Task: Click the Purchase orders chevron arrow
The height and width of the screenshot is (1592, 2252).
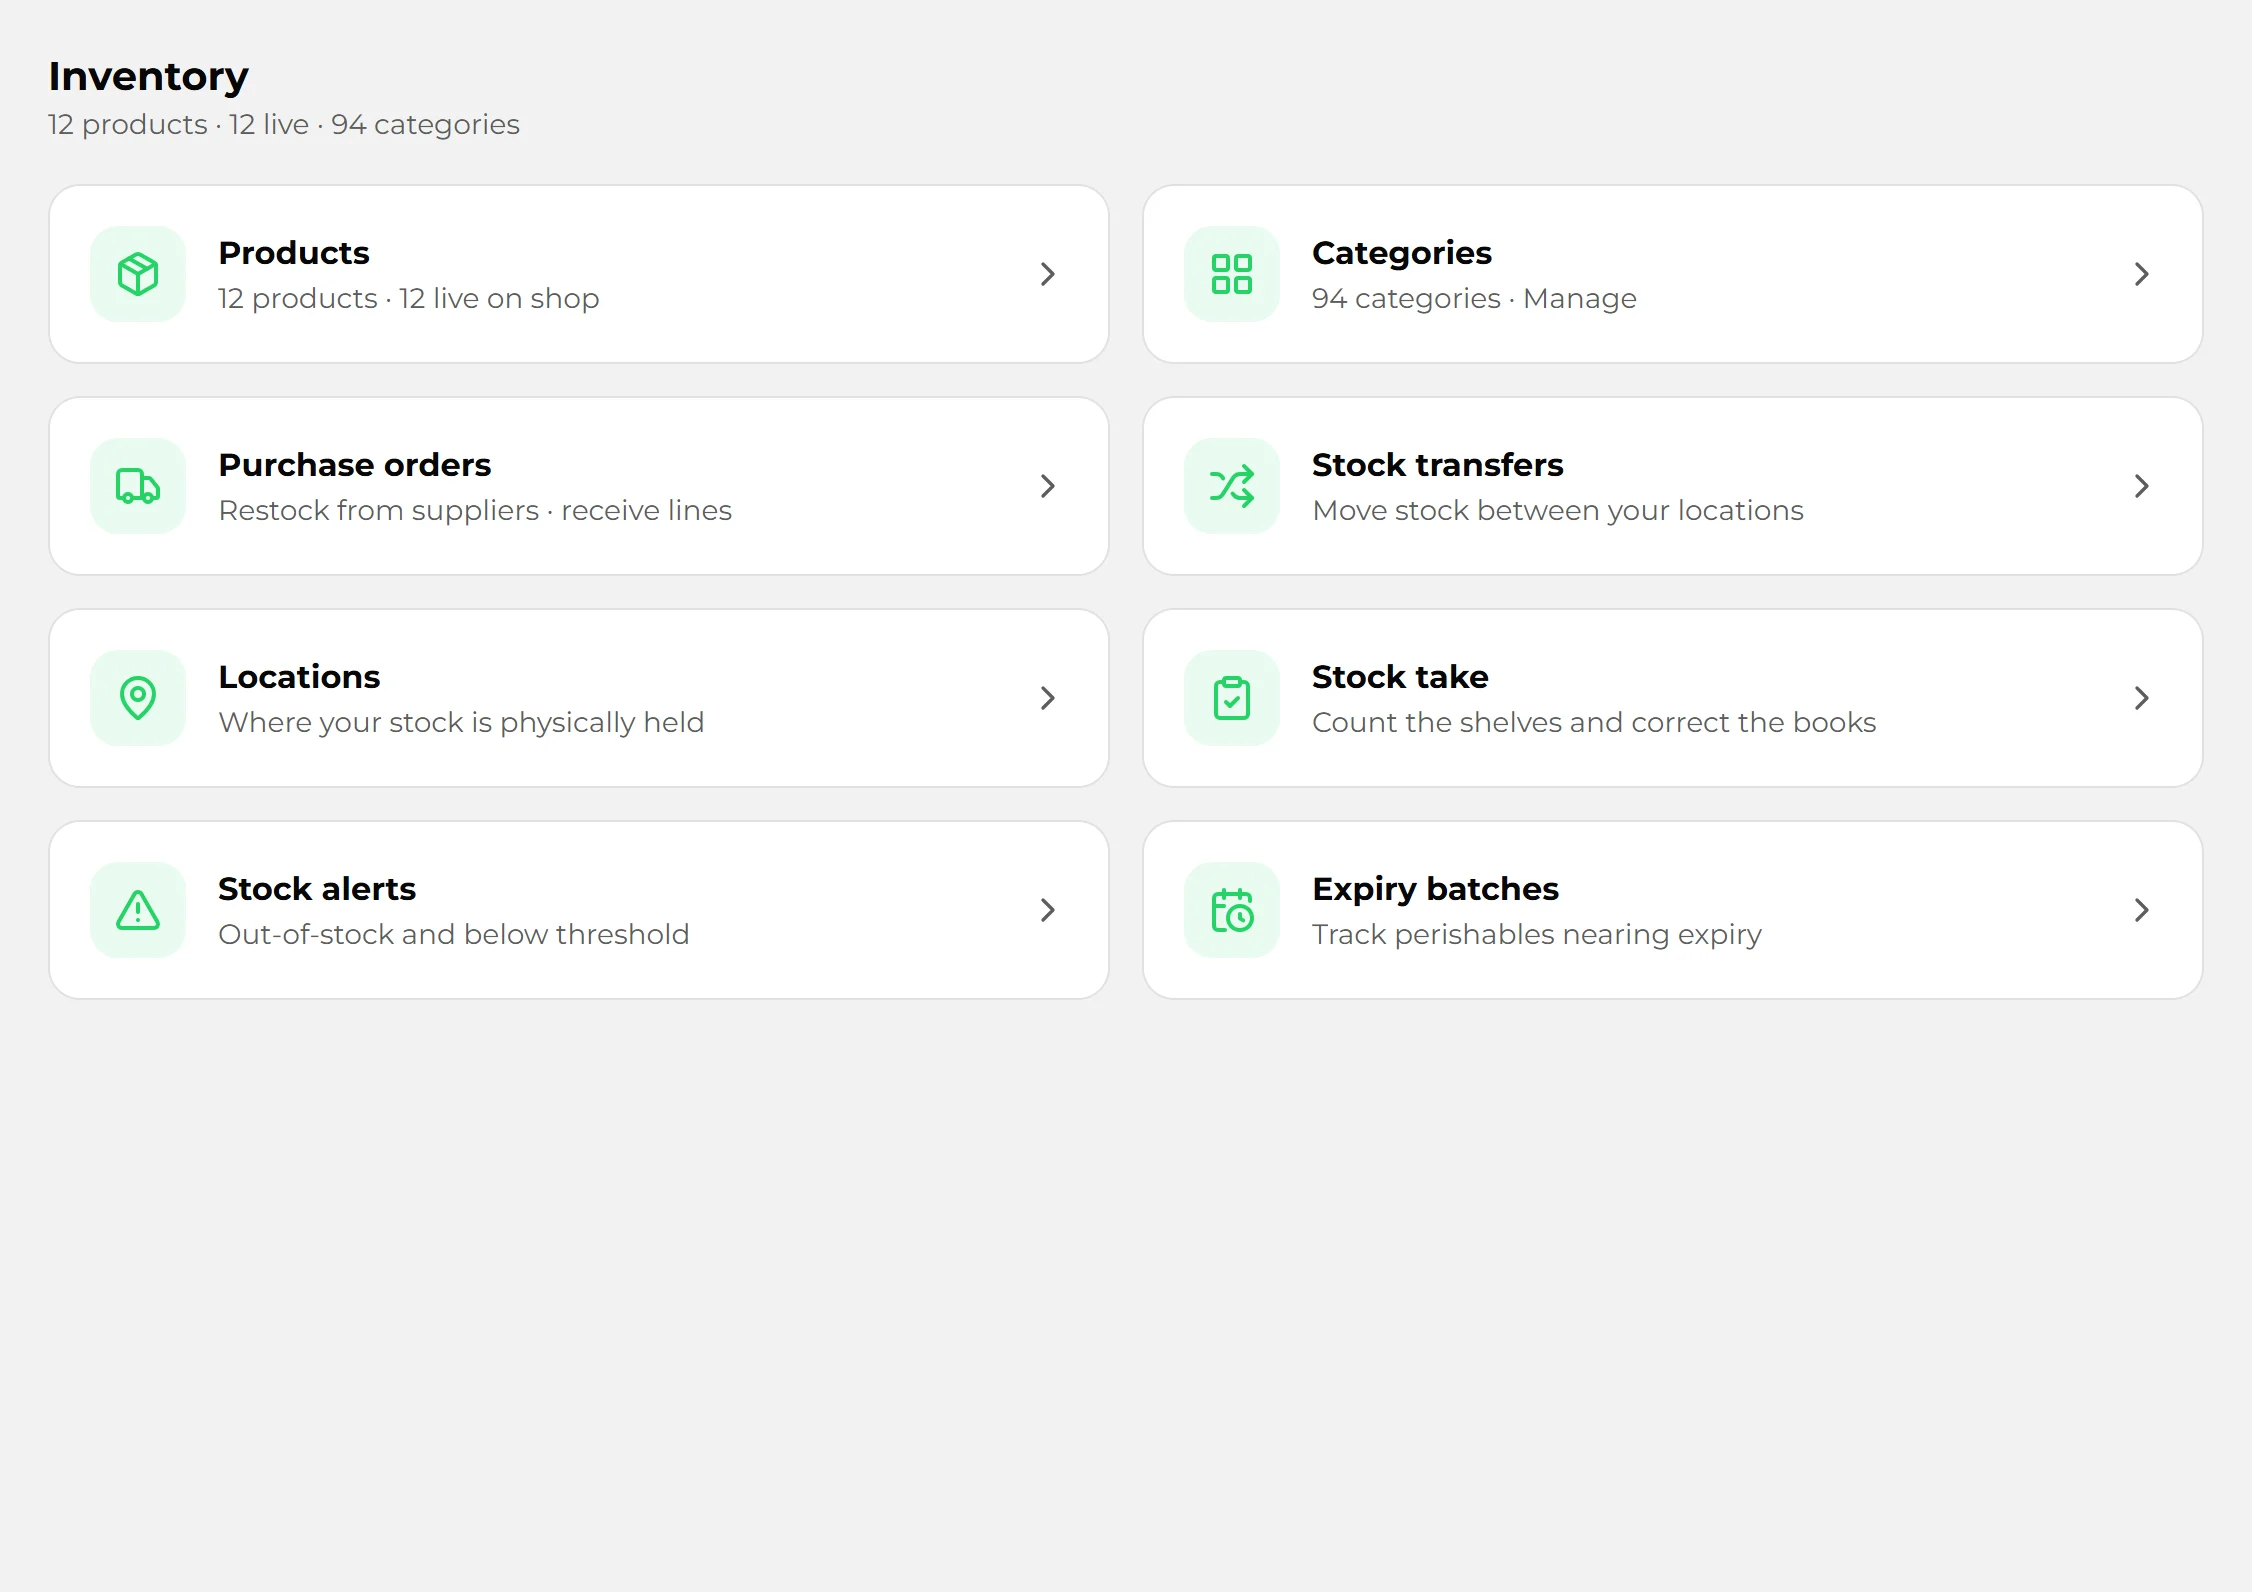Action: coord(1047,486)
